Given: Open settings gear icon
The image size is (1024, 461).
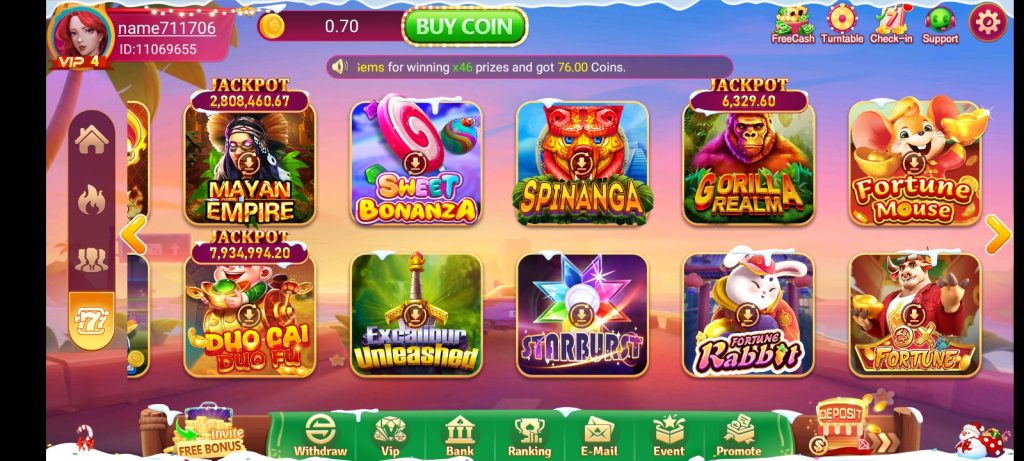Looking at the screenshot, I should coord(987,23).
